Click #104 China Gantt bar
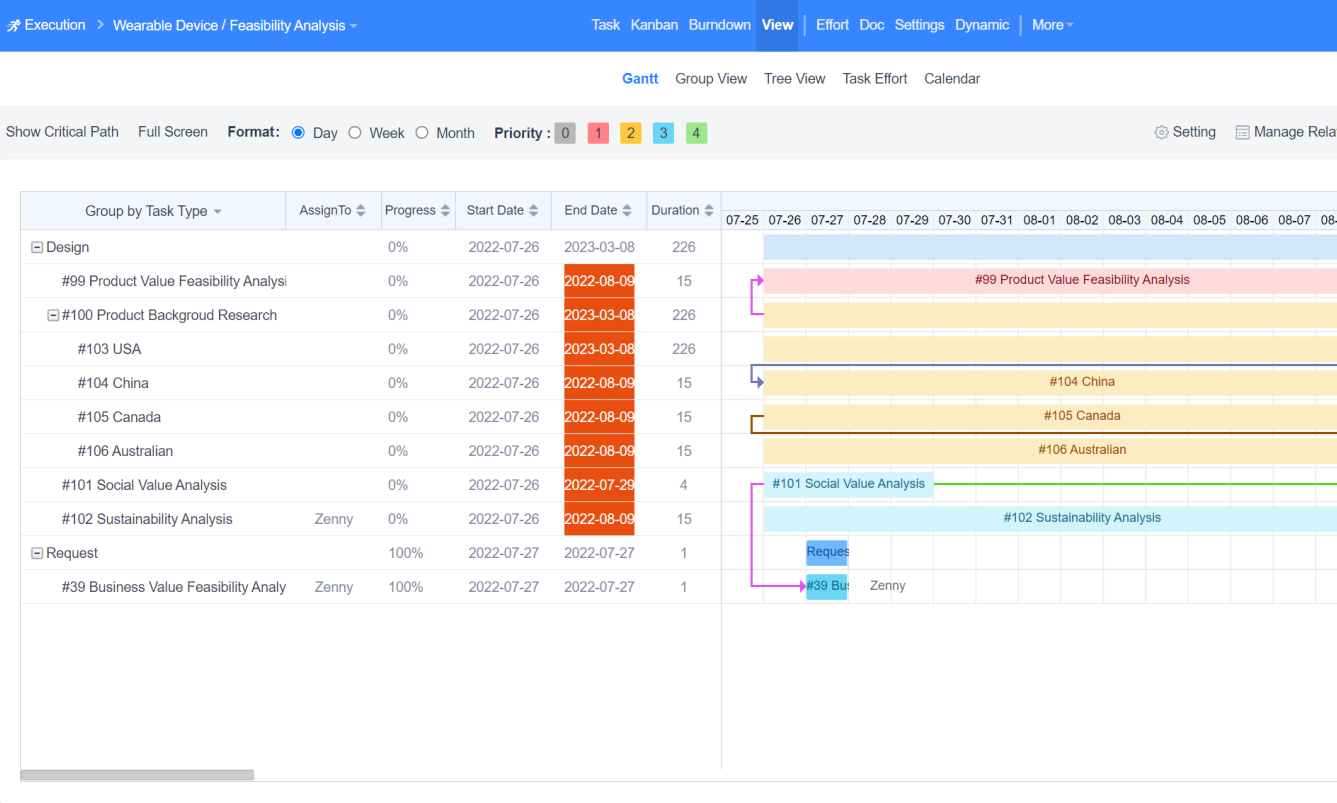The height and width of the screenshot is (803, 1337). [1050, 382]
